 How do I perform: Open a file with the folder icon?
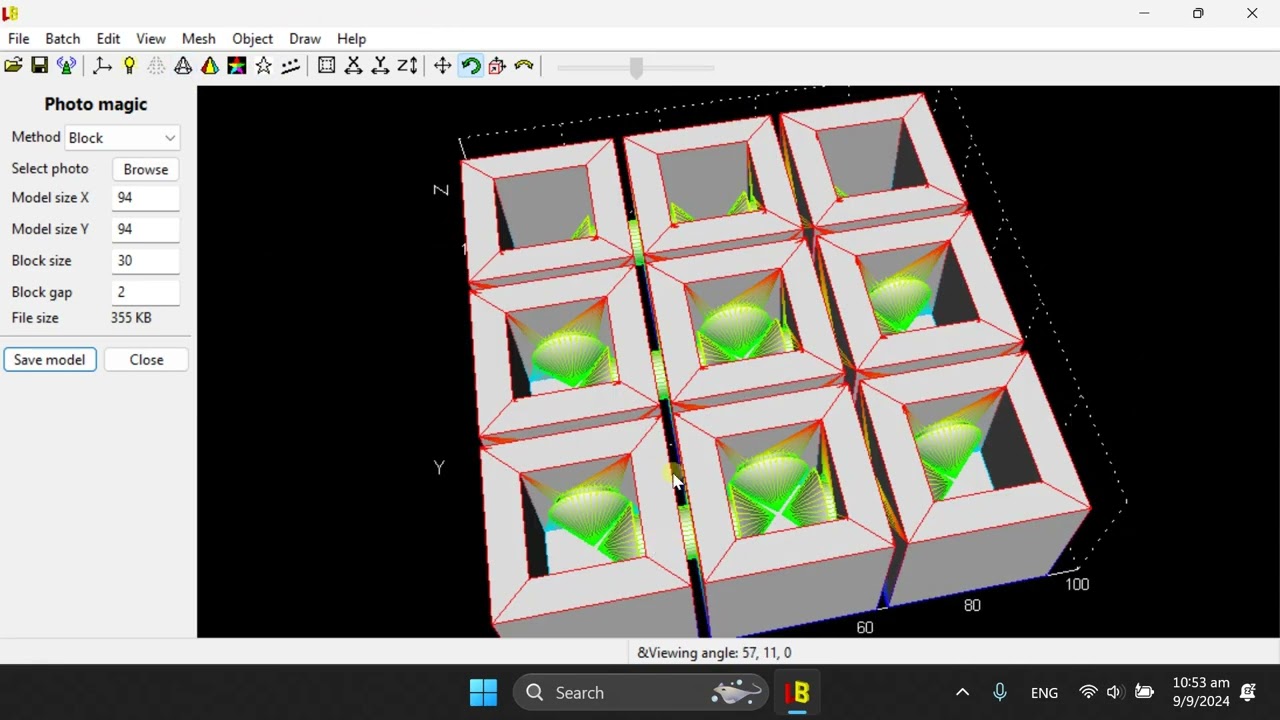tap(13, 66)
